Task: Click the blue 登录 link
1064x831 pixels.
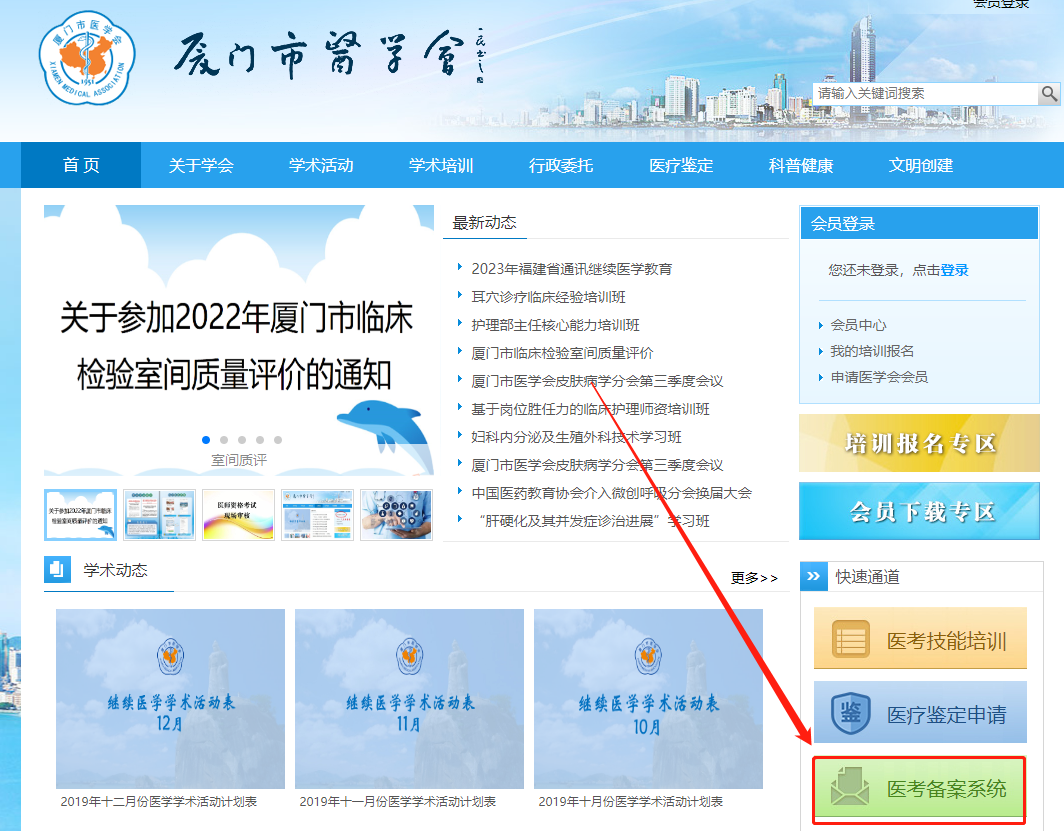Action: [x=954, y=270]
